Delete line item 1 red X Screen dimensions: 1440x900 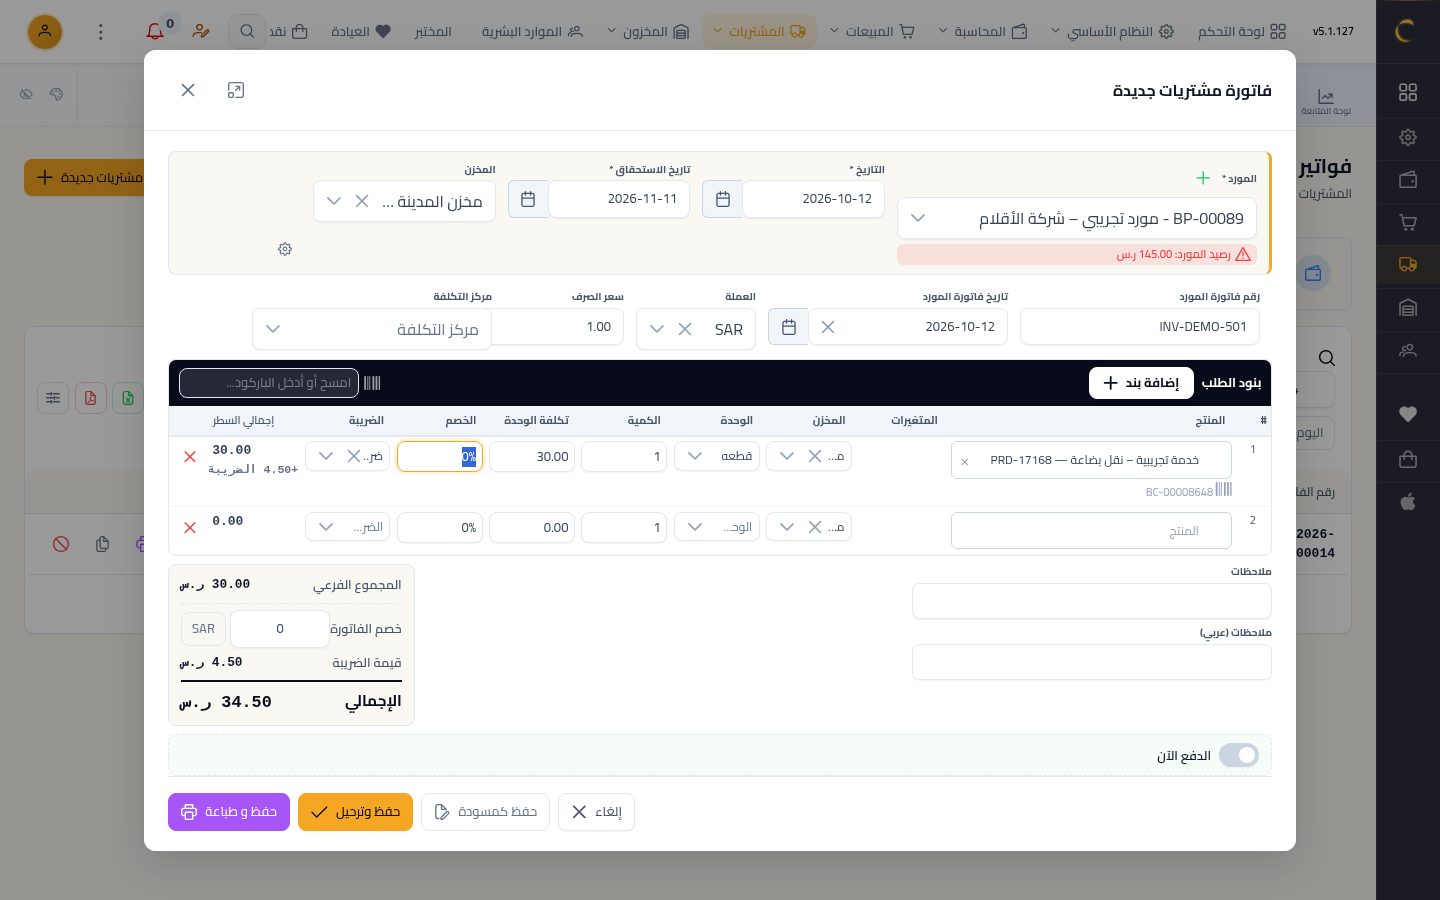[x=190, y=456]
